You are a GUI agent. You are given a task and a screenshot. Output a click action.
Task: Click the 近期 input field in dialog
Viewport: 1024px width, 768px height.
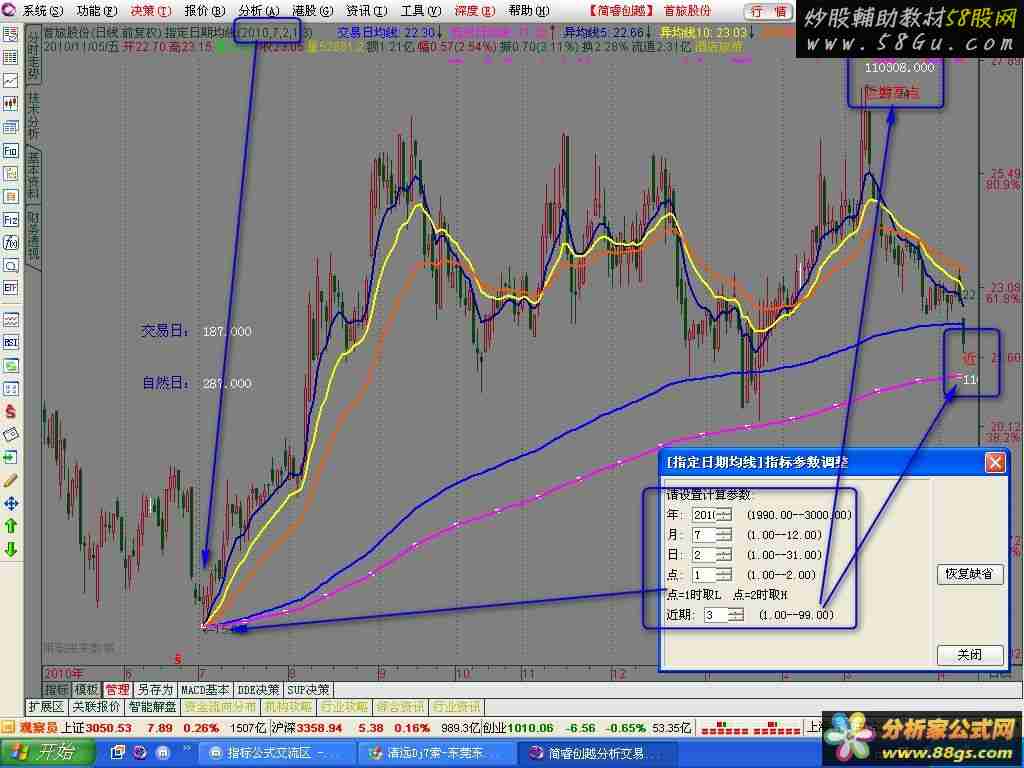point(716,615)
